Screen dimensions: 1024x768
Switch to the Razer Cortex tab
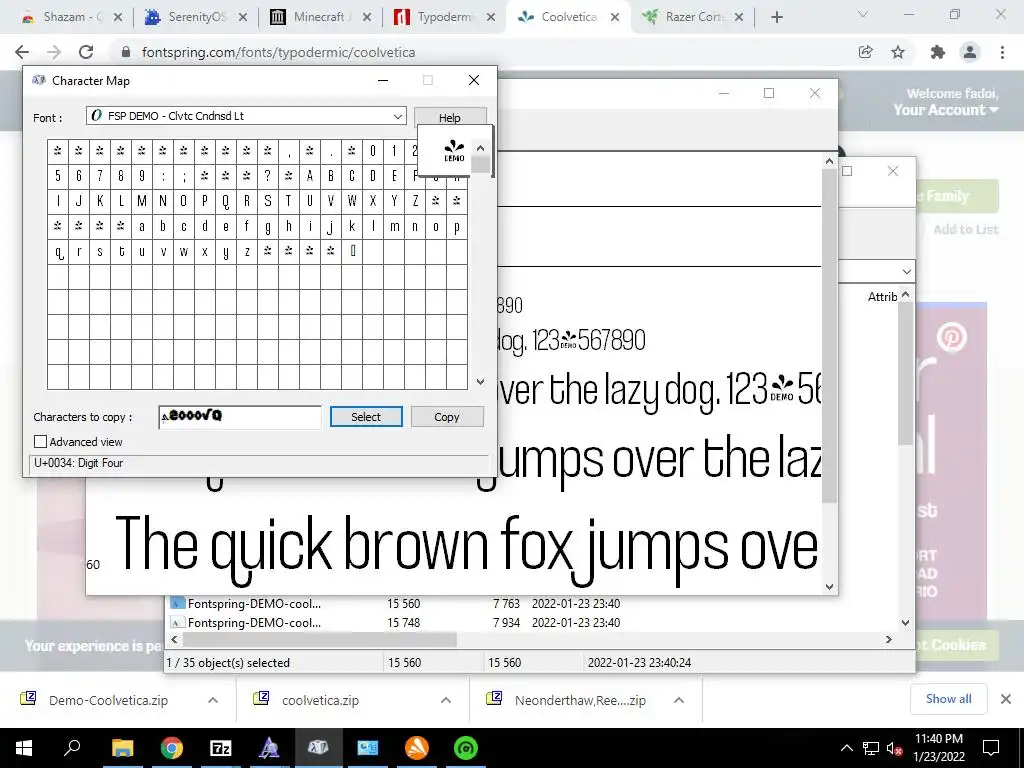pyautogui.click(x=694, y=17)
